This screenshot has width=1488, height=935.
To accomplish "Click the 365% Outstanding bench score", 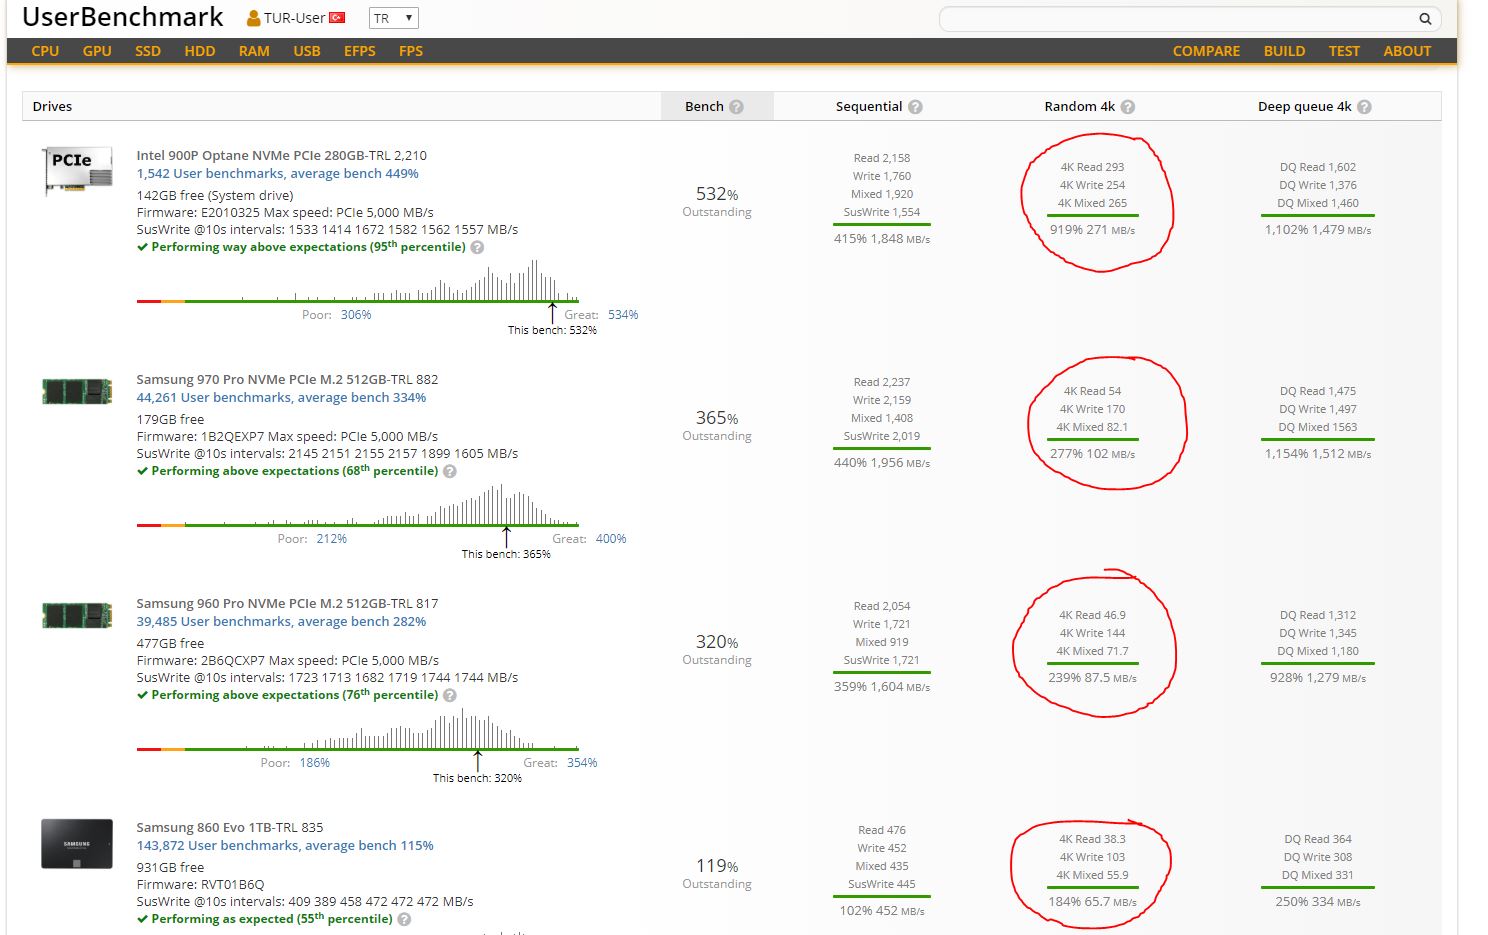I will tap(717, 425).
